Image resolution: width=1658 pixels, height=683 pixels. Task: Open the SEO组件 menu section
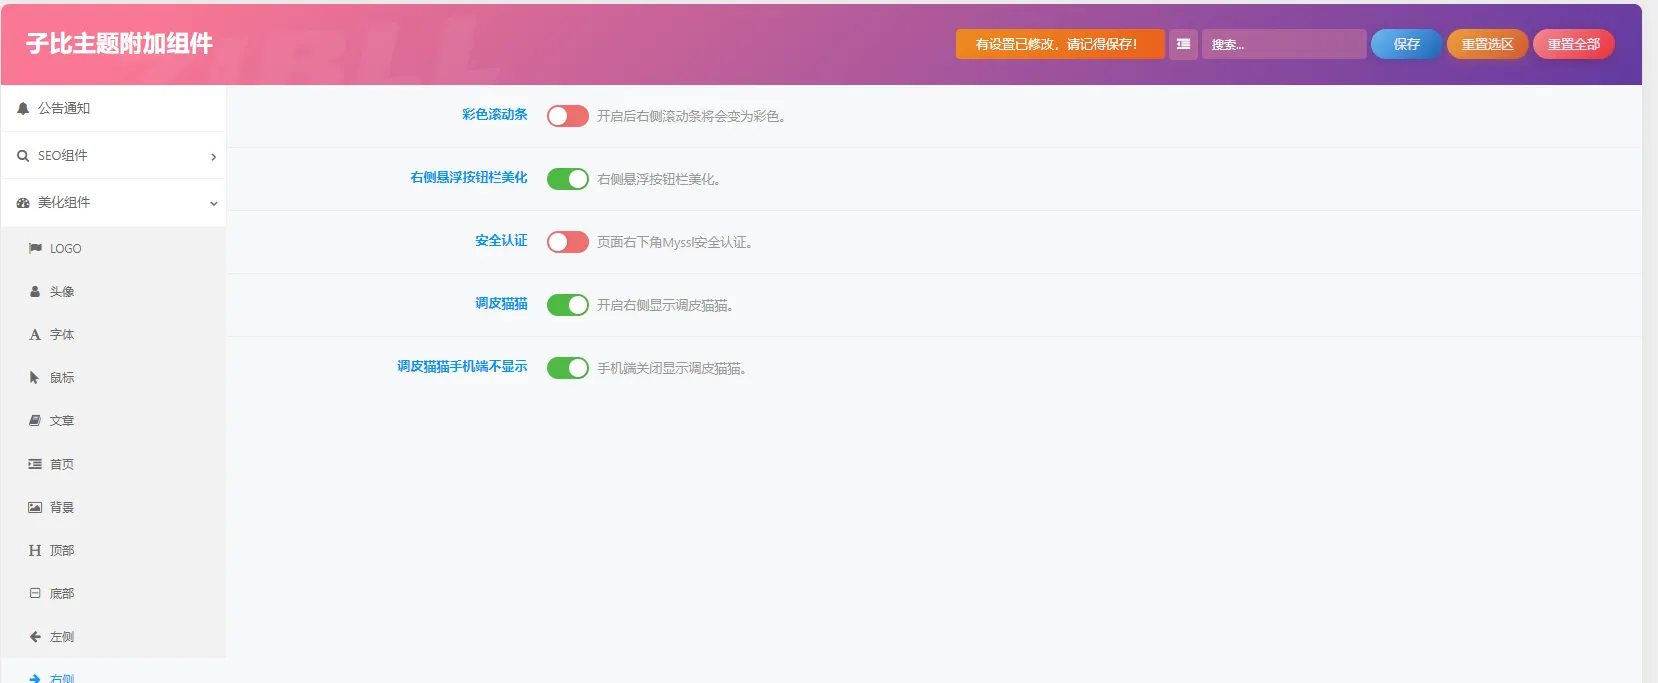click(113, 155)
